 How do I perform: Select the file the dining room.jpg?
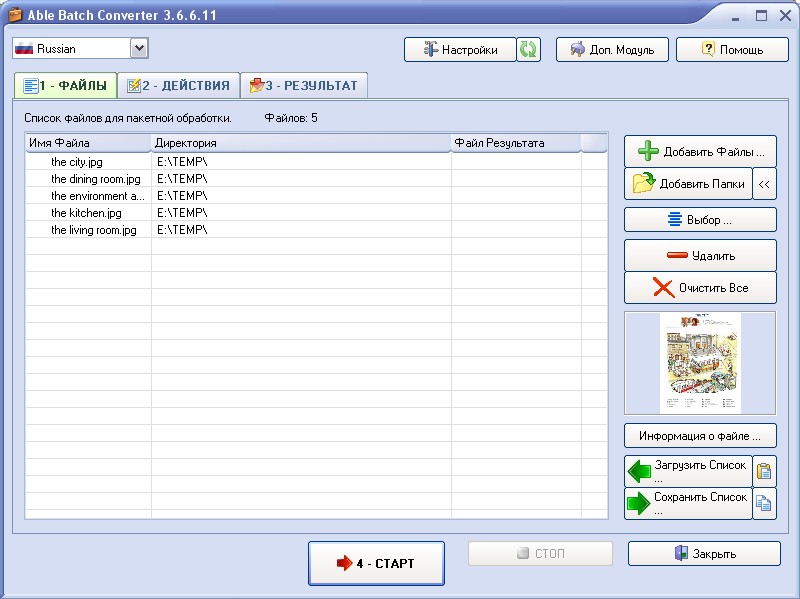95,179
